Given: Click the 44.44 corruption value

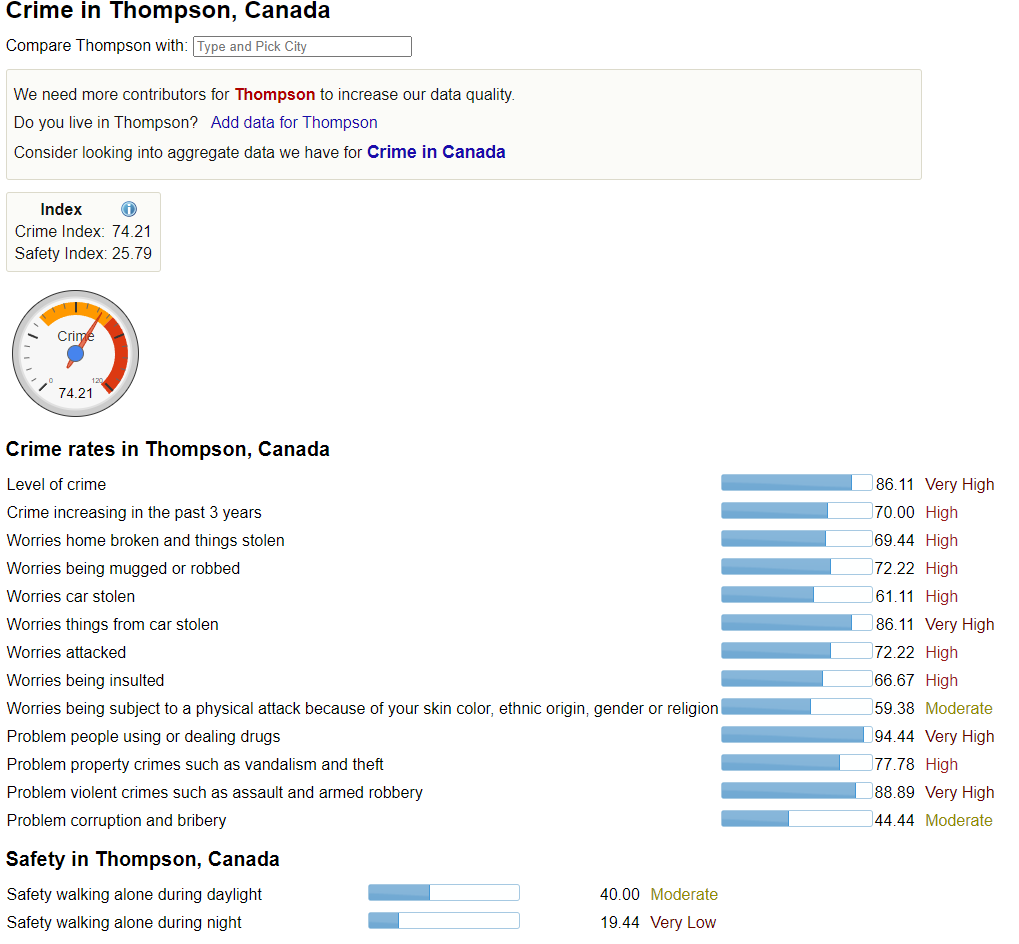Looking at the screenshot, I should [894, 820].
